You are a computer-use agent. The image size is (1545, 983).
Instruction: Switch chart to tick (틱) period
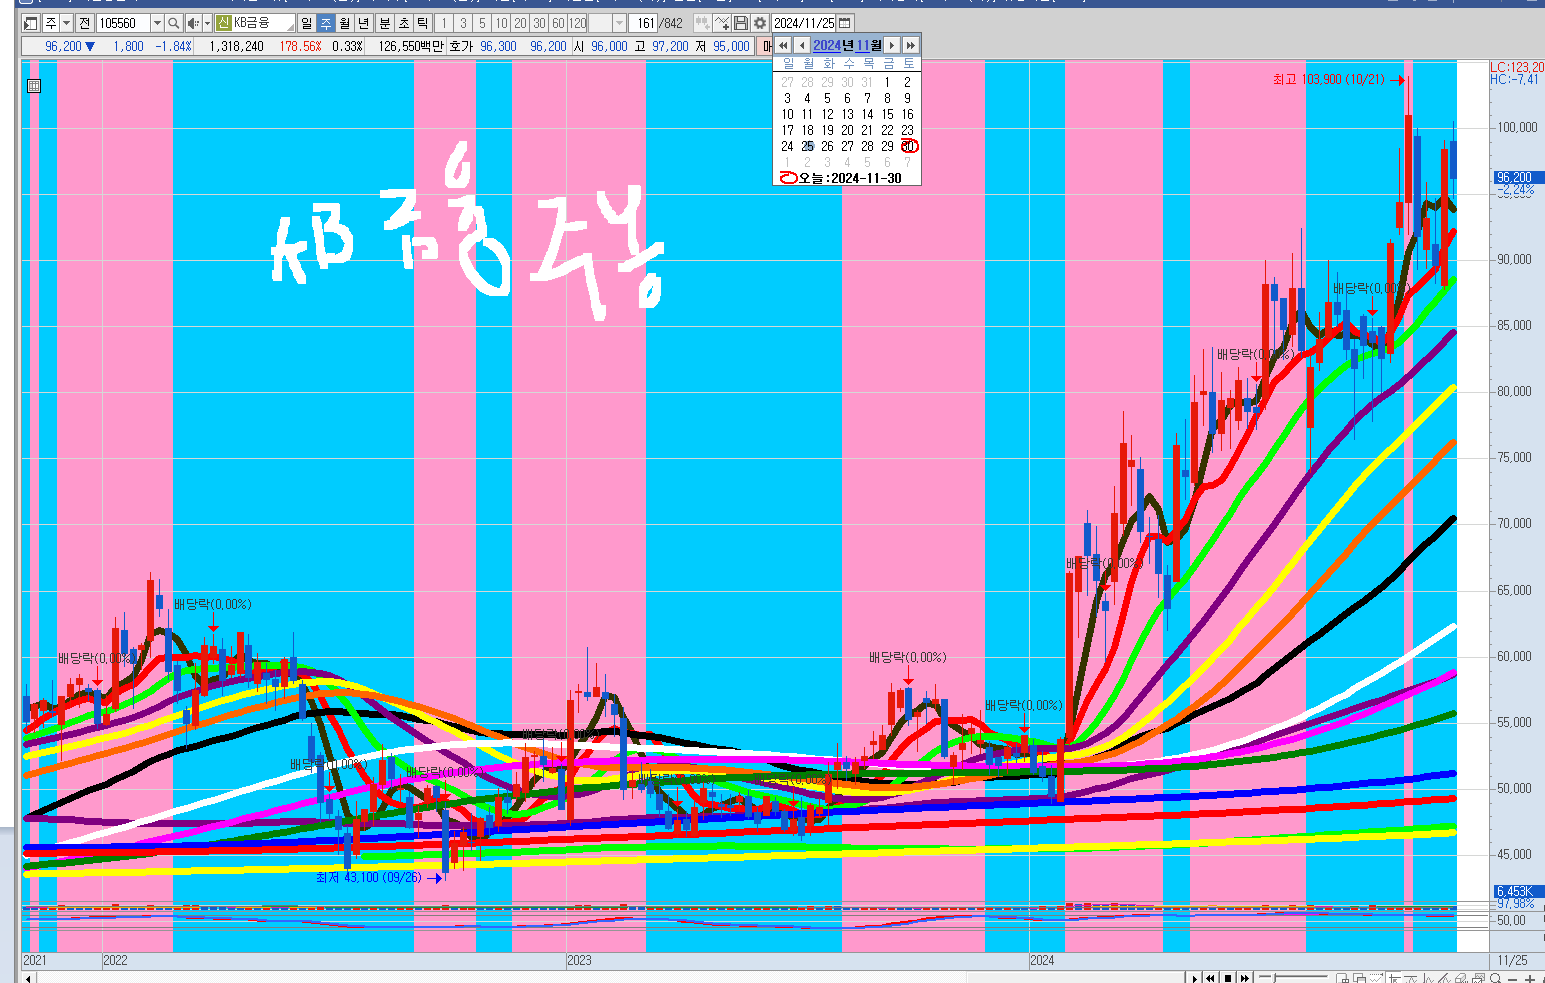pos(423,23)
